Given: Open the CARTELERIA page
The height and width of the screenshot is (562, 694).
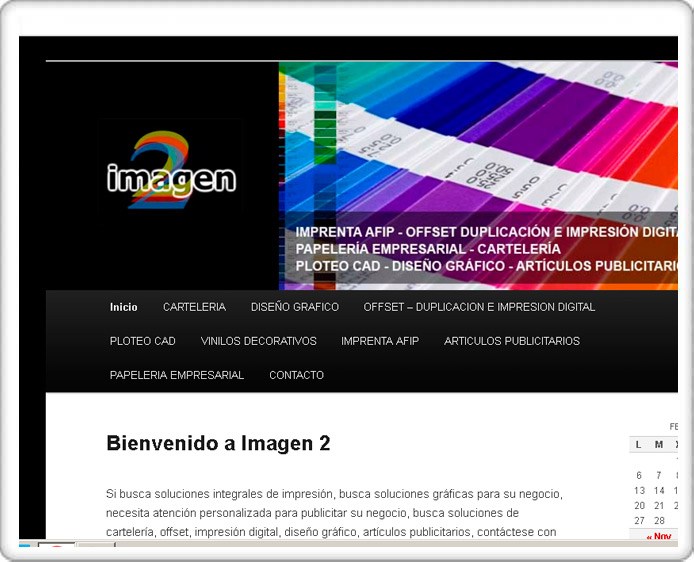Looking at the screenshot, I should pos(194,307).
